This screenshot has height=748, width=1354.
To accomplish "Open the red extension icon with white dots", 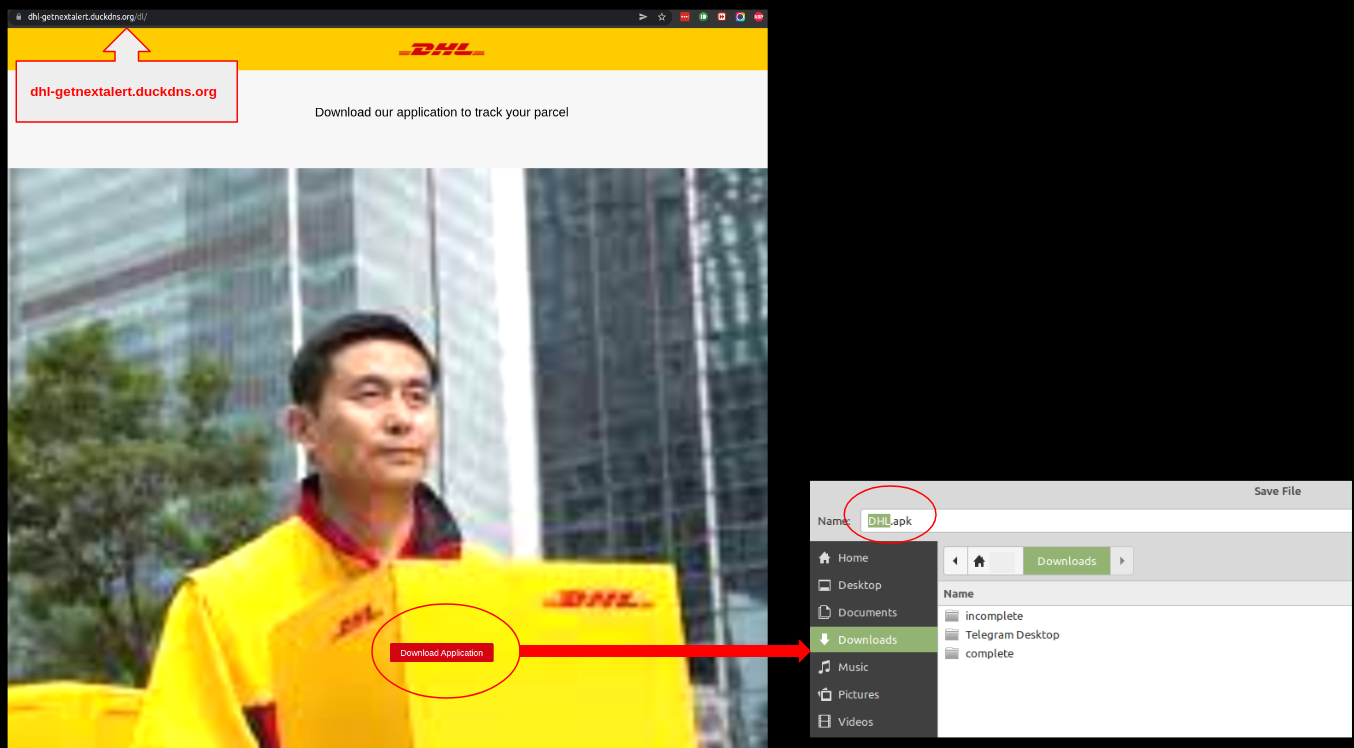I will tap(685, 17).
